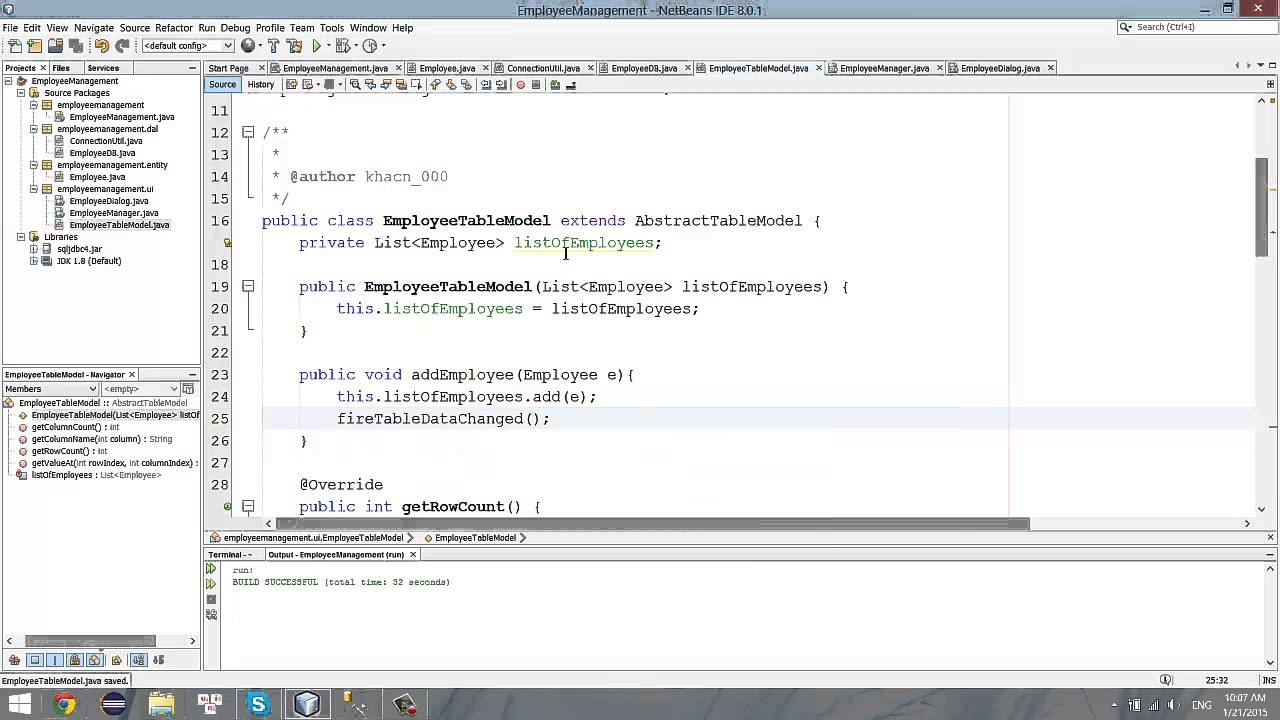Click the Stop Macro Recording icon
This screenshot has width=1280, height=720.
point(536,85)
